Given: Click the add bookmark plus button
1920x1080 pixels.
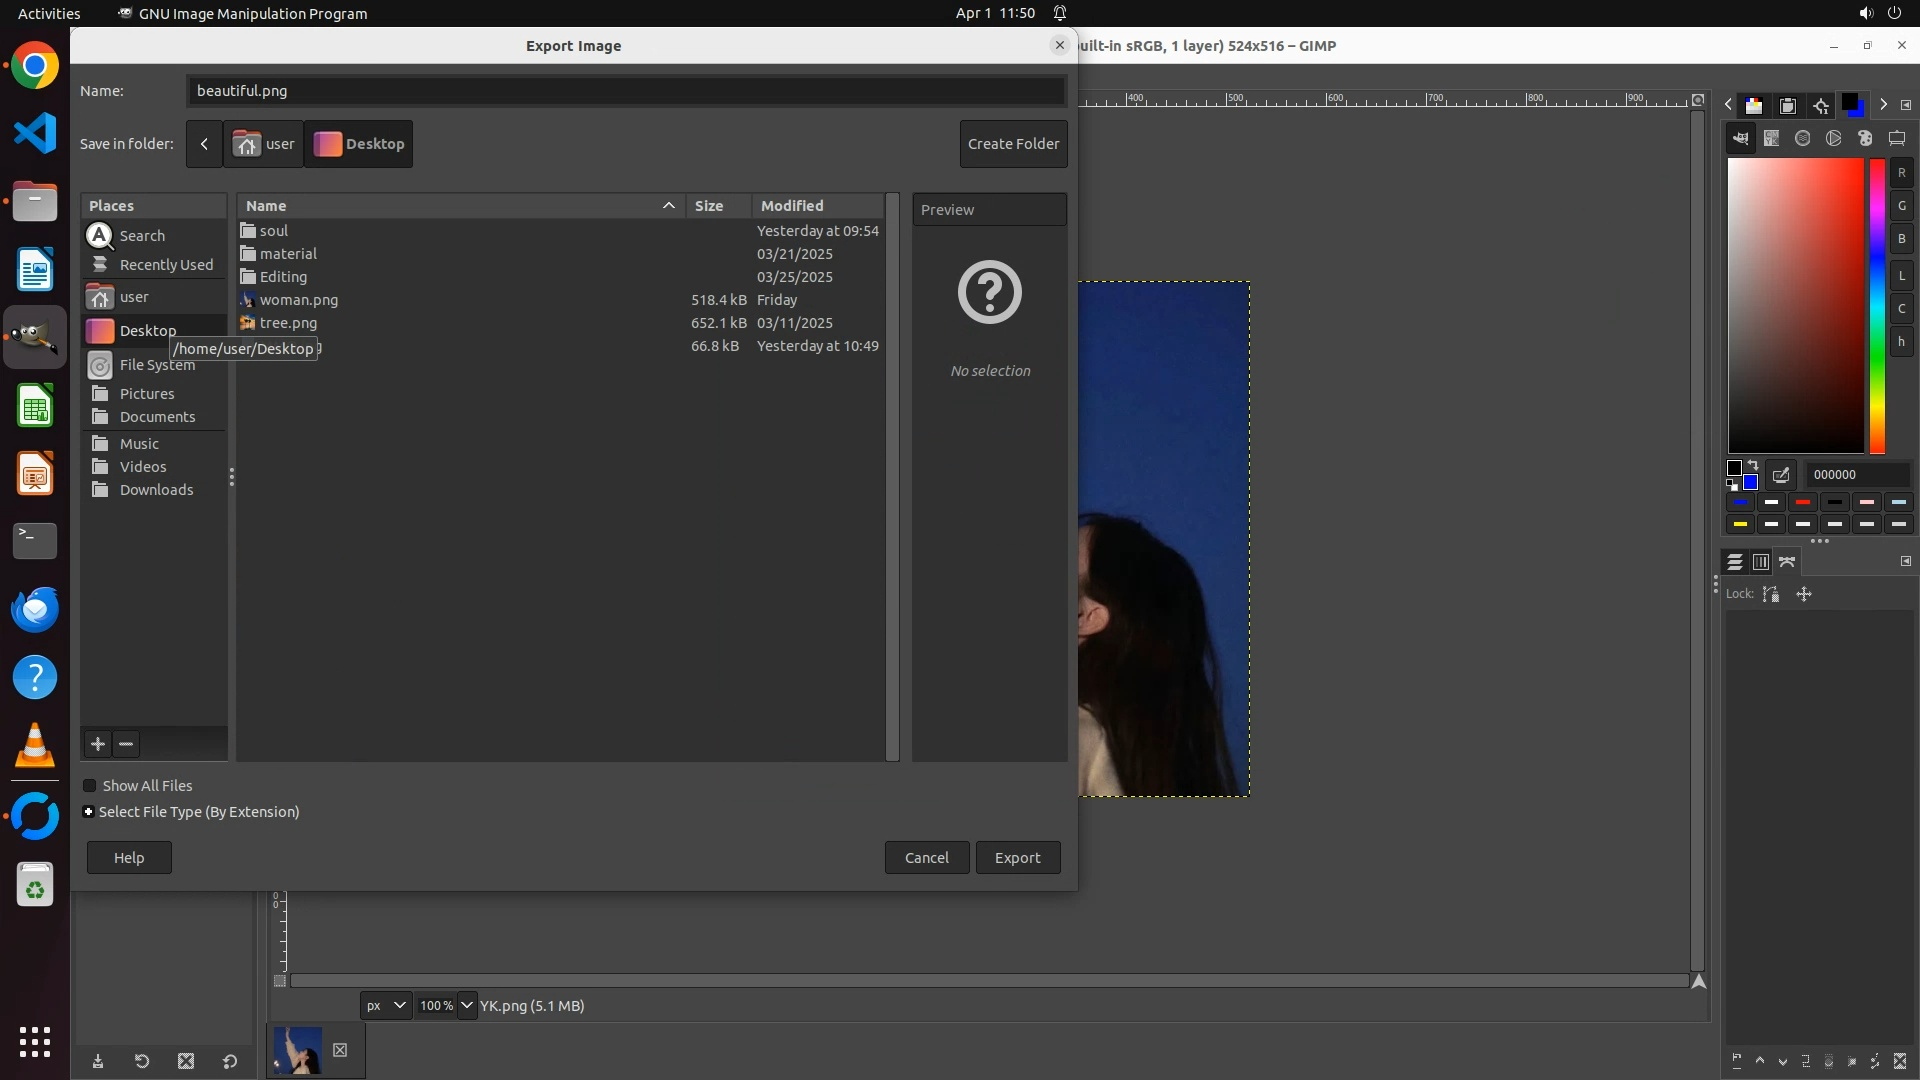Looking at the screenshot, I should tap(97, 744).
